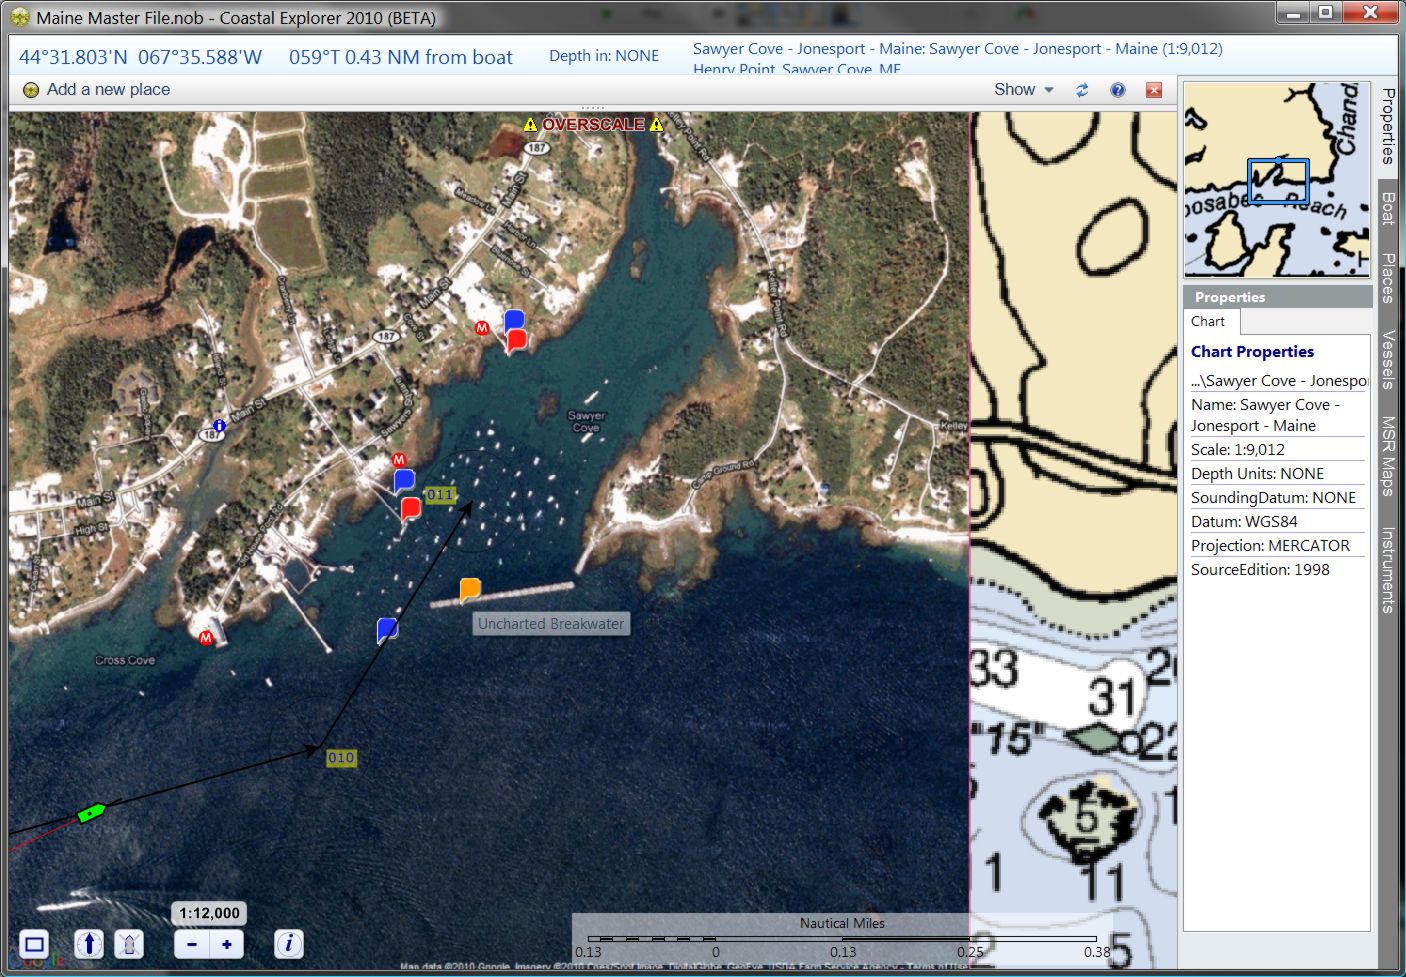Click the Add a new place star icon
Screen dimensions: 1406x977
pyautogui.click(x=31, y=90)
